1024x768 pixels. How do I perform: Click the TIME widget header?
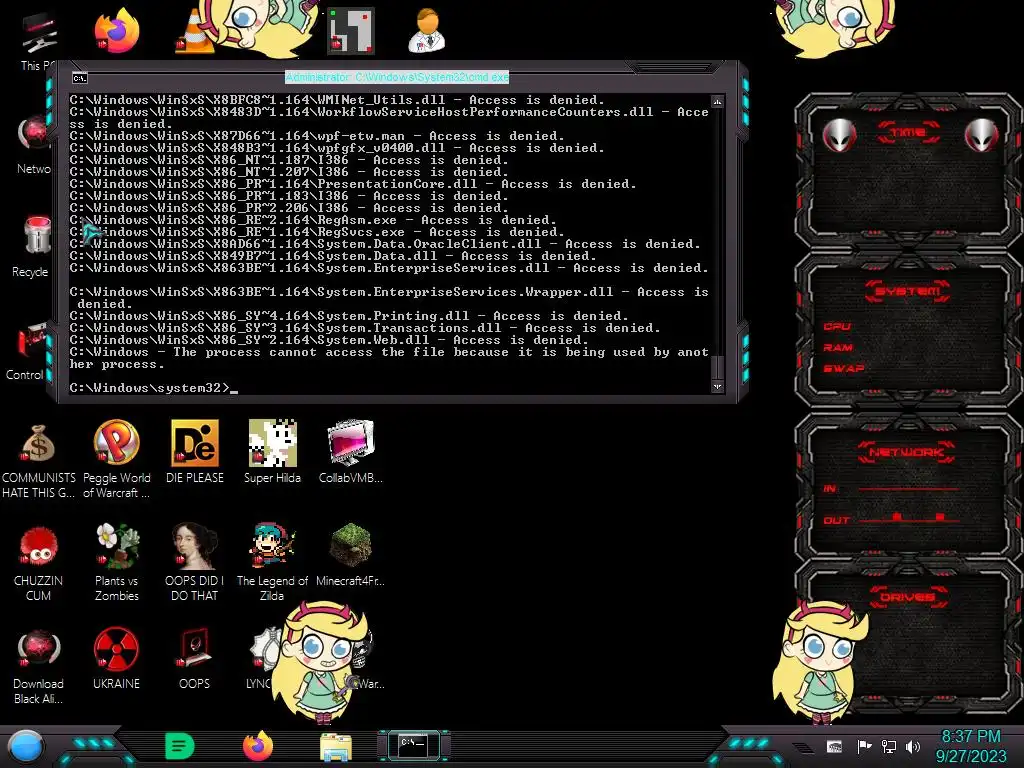908,133
